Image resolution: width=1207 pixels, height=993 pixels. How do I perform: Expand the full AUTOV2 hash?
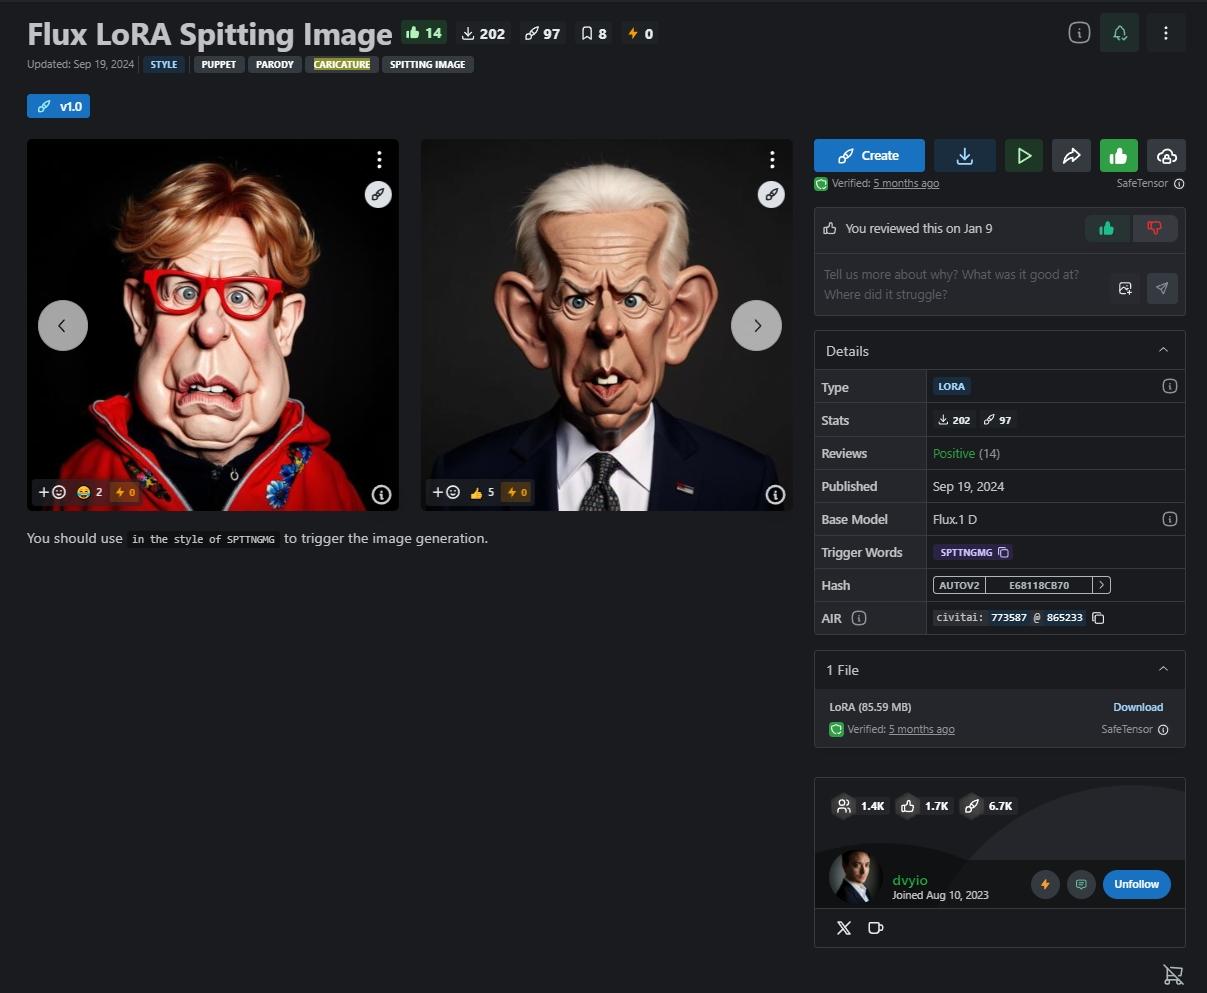1101,584
